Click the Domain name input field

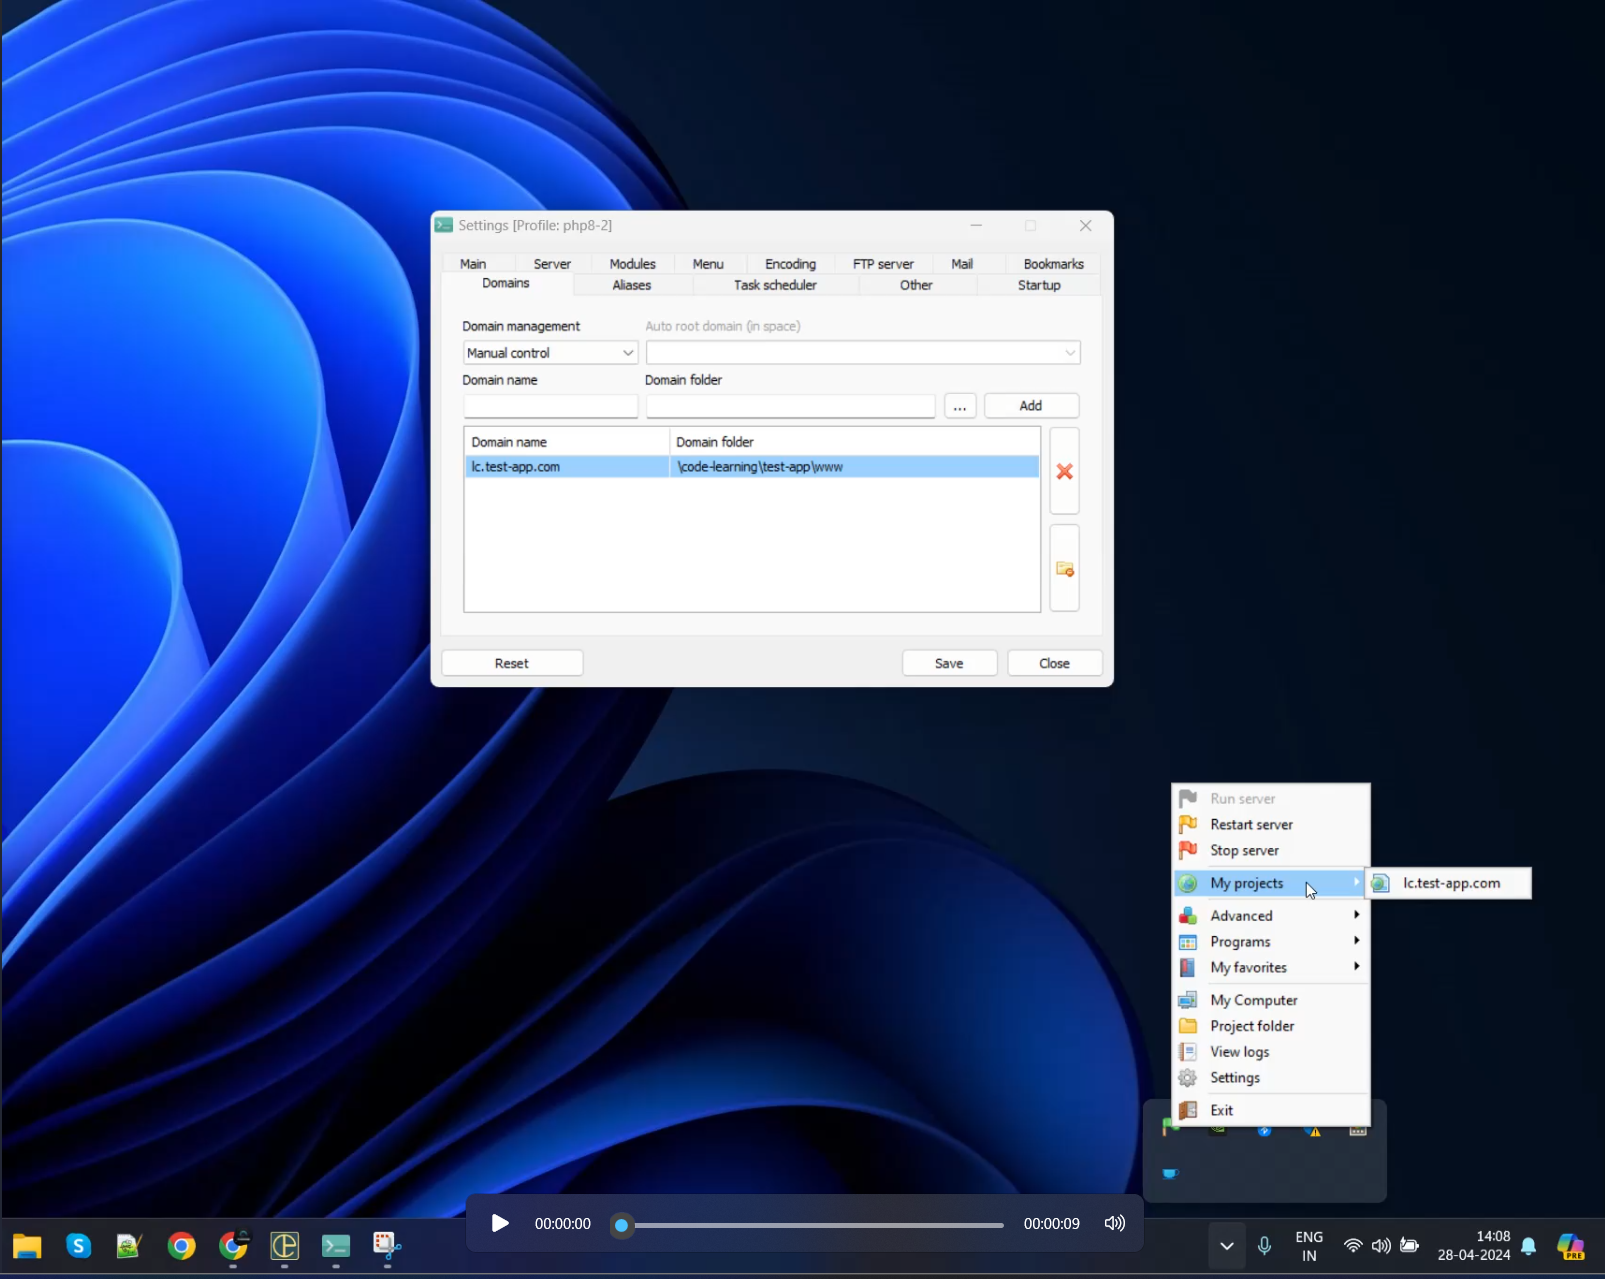tap(550, 406)
